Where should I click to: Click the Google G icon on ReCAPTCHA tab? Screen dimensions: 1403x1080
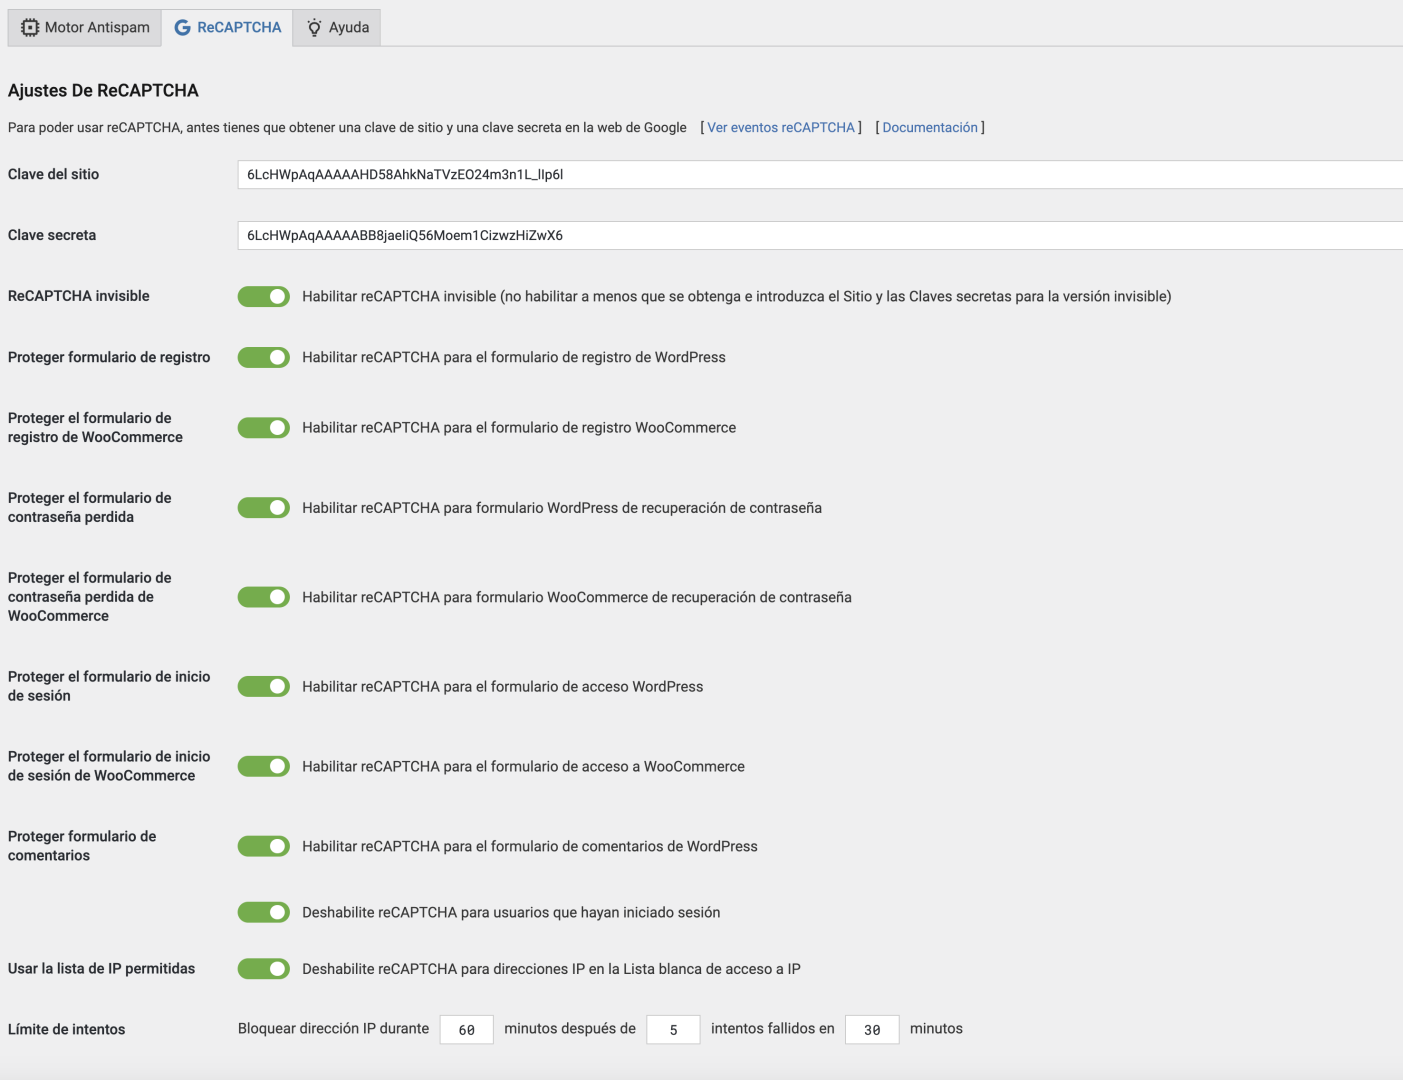pos(182,28)
